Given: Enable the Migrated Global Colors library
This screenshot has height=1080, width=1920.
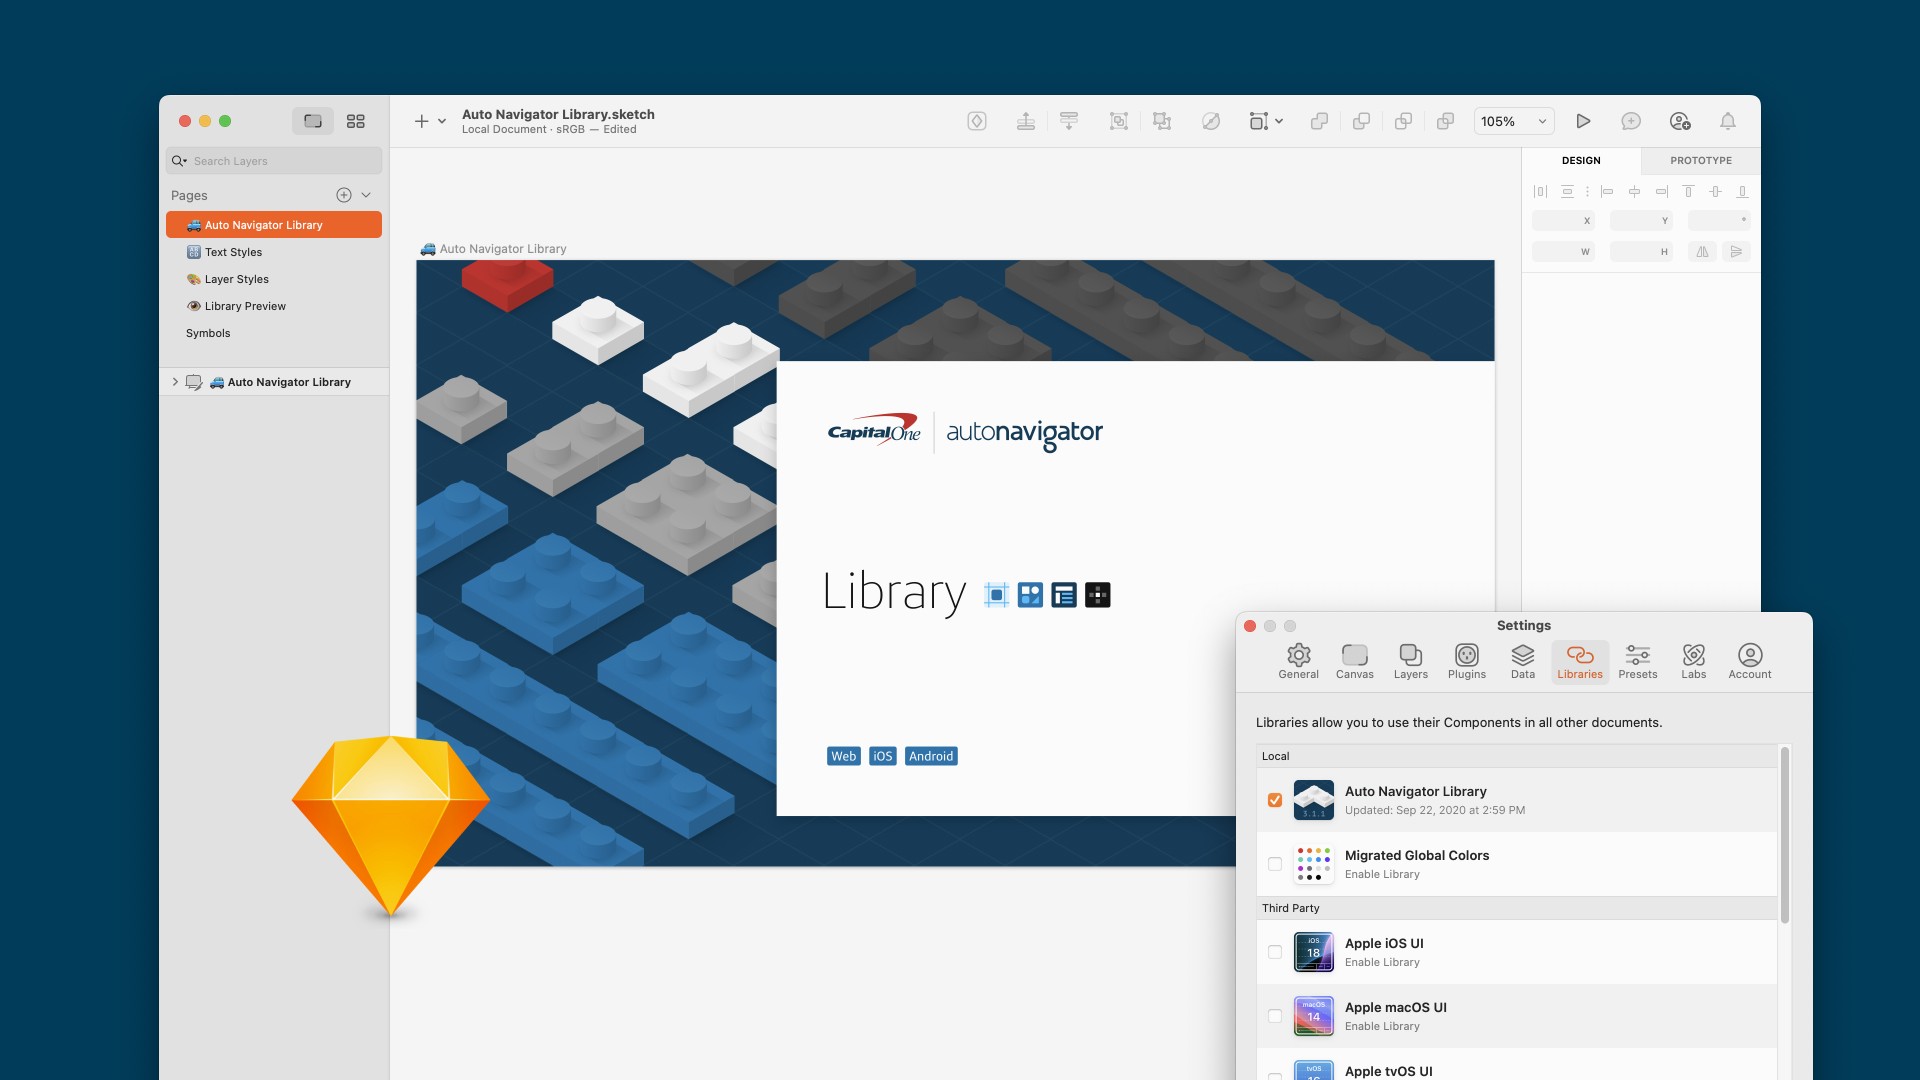Looking at the screenshot, I should 1275,864.
